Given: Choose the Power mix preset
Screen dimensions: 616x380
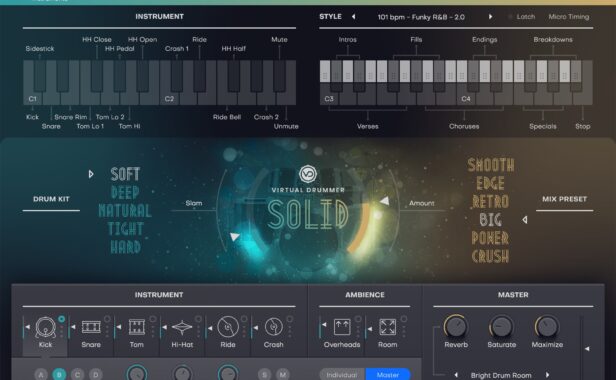Looking at the screenshot, I should point(491,238).
